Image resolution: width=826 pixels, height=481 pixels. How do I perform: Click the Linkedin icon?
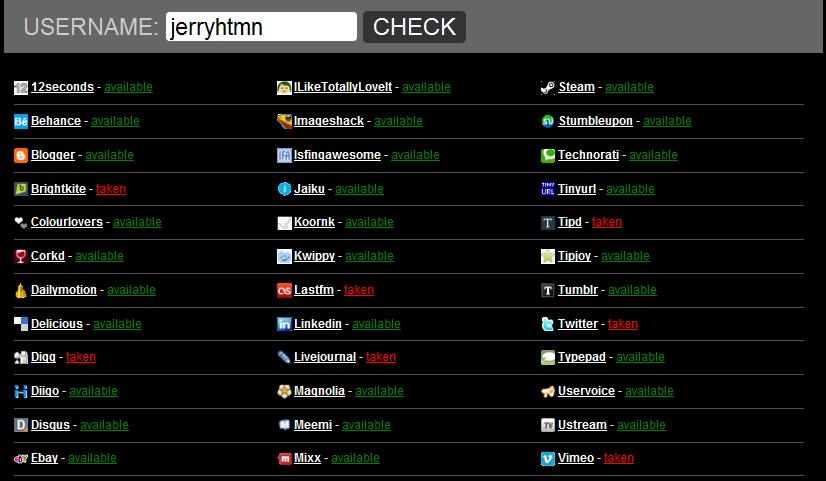tap(284, 324)
